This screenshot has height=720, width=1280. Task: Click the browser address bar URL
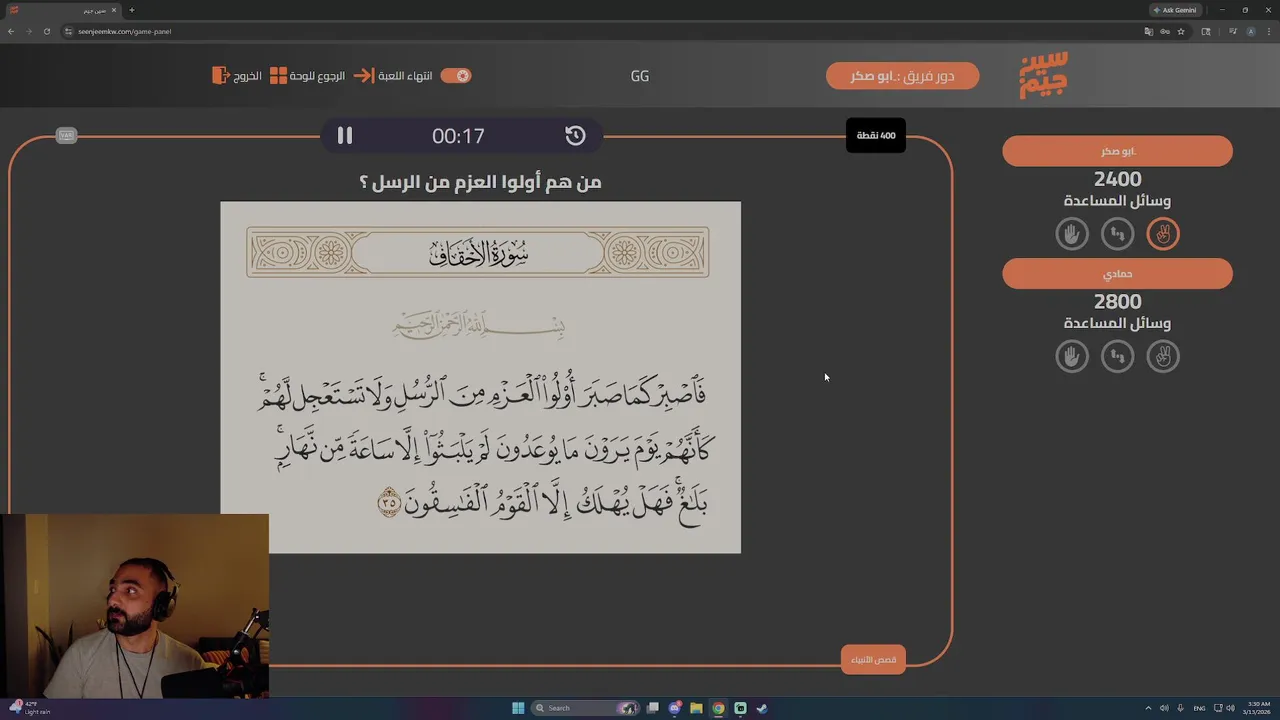(125, 31)
